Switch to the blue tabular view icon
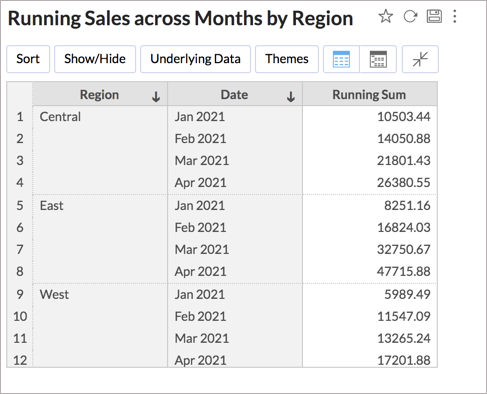Viewport: 487px width, 394px height. click(x=341, y=59)
